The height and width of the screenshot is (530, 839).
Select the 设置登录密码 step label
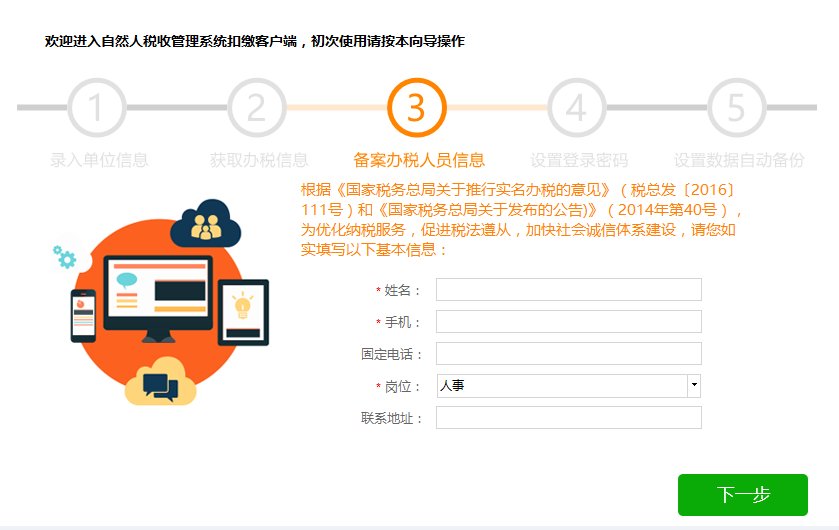click(579, 160)
